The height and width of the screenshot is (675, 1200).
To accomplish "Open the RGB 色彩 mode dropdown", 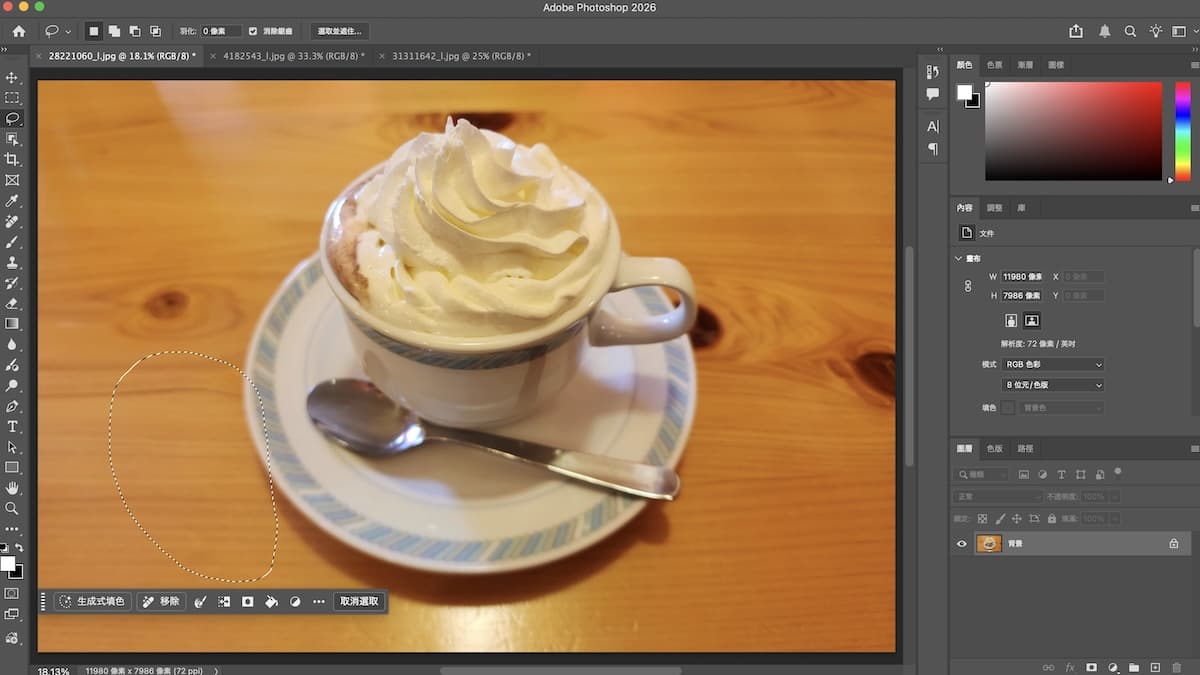I will pyautogui.click(x=1053, y=365).
